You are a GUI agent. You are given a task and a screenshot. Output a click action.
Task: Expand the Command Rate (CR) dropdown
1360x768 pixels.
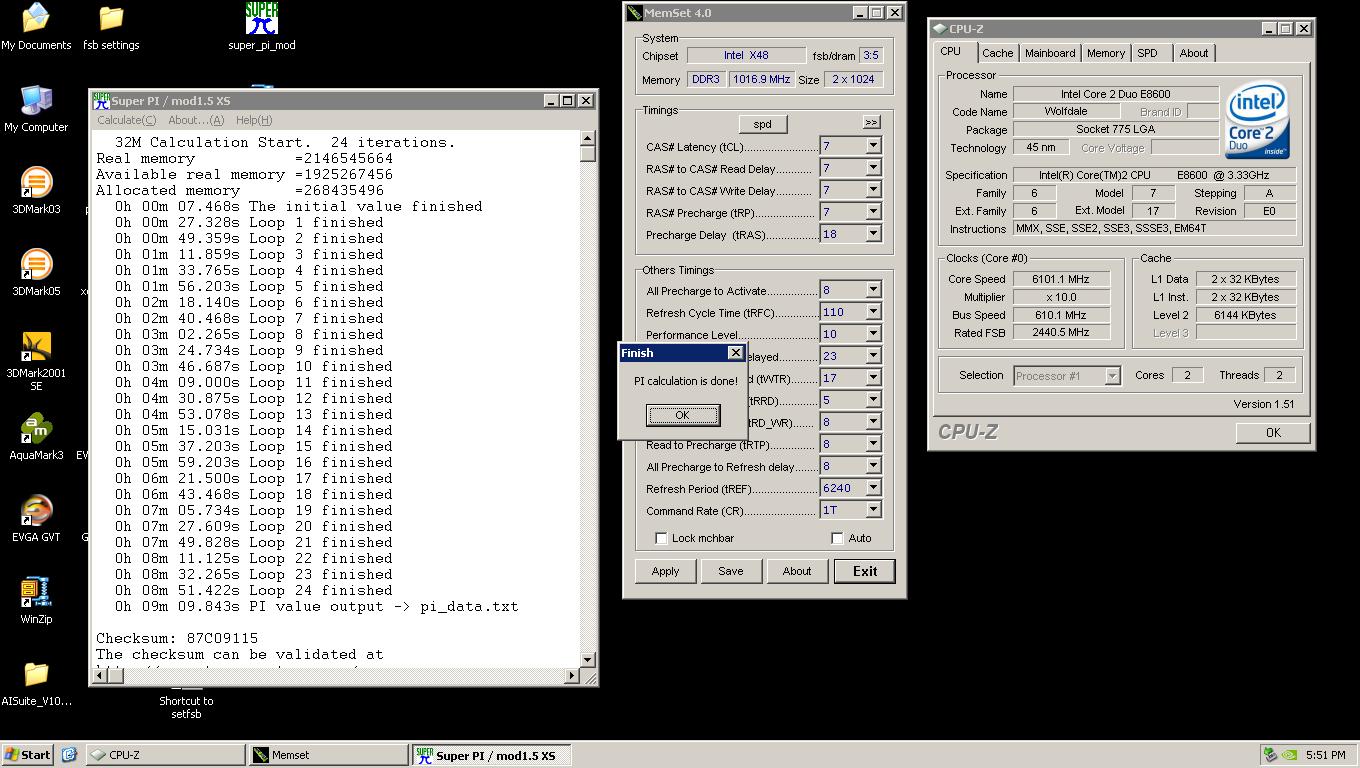[x=873, y=510]
